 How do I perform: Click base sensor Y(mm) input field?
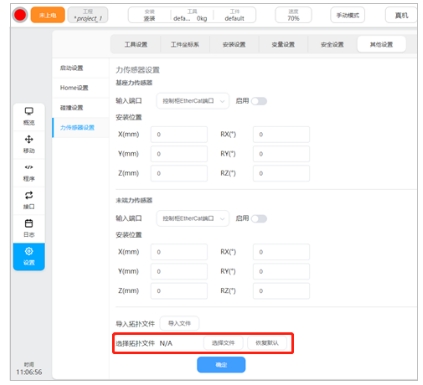(179, 154)
